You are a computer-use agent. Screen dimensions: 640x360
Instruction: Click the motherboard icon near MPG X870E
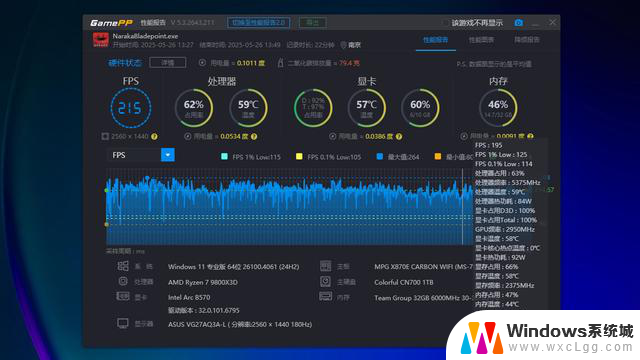pyautogui.click(x=325, y=266)
